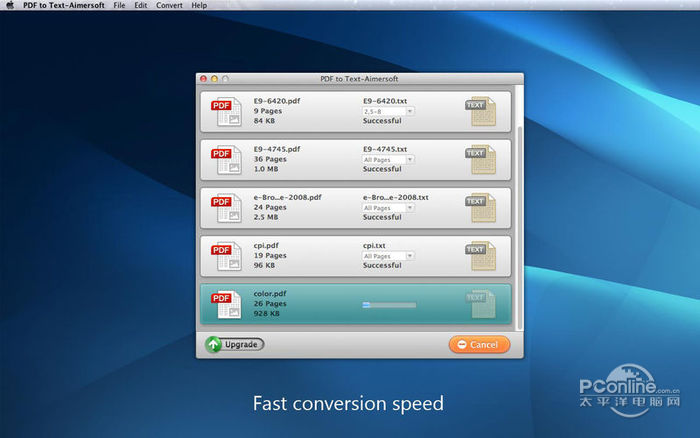Image resolution: width=700 pixels, height=438 pixels.
Task: Cancel the conversion with the Cancel button
Action: pyautogui.click(x=479, y=344)
